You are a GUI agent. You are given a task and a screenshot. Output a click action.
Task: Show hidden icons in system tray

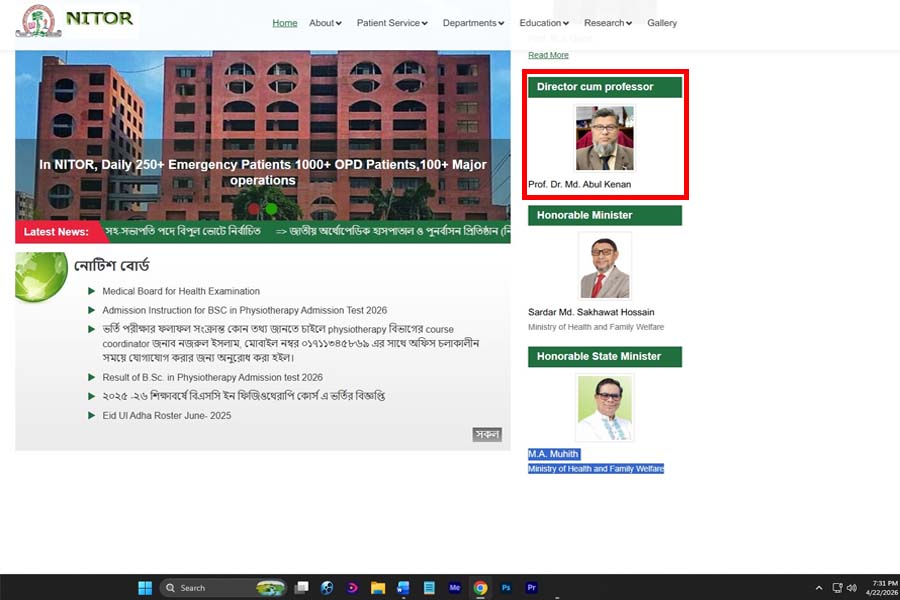[x=819, y=588]
